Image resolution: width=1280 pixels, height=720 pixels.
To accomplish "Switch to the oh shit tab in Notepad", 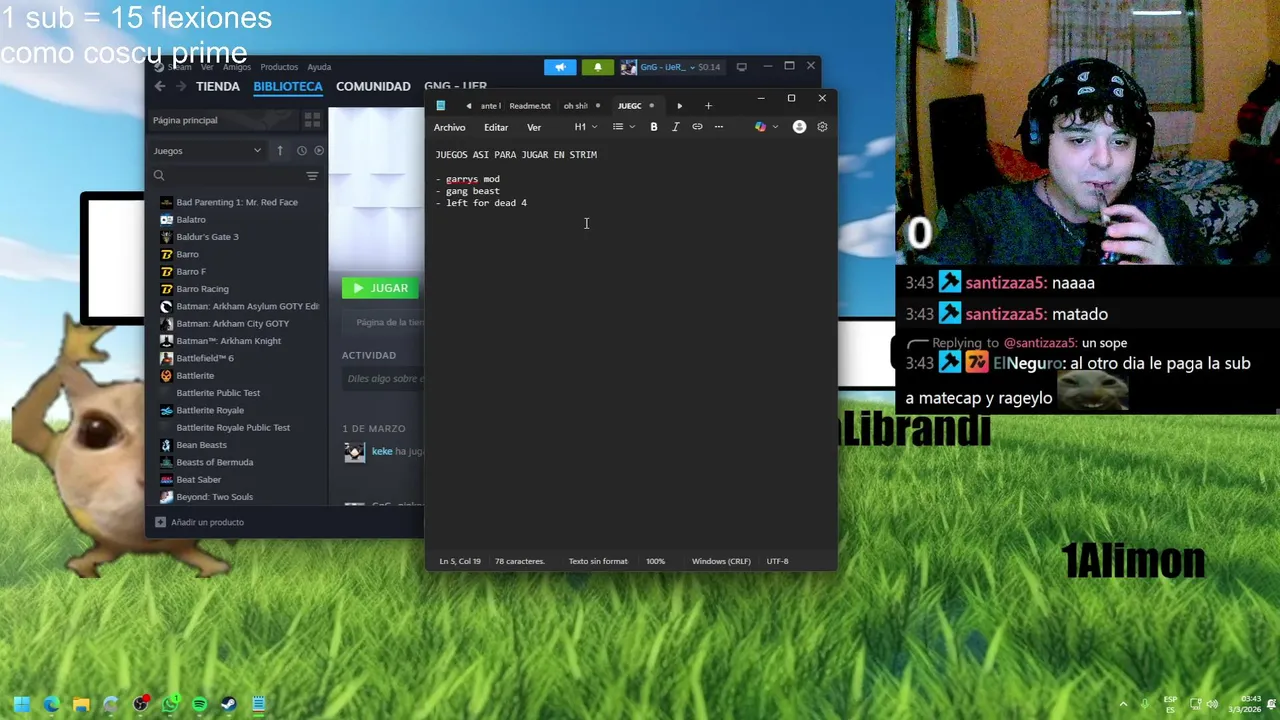I will point(576,106).
